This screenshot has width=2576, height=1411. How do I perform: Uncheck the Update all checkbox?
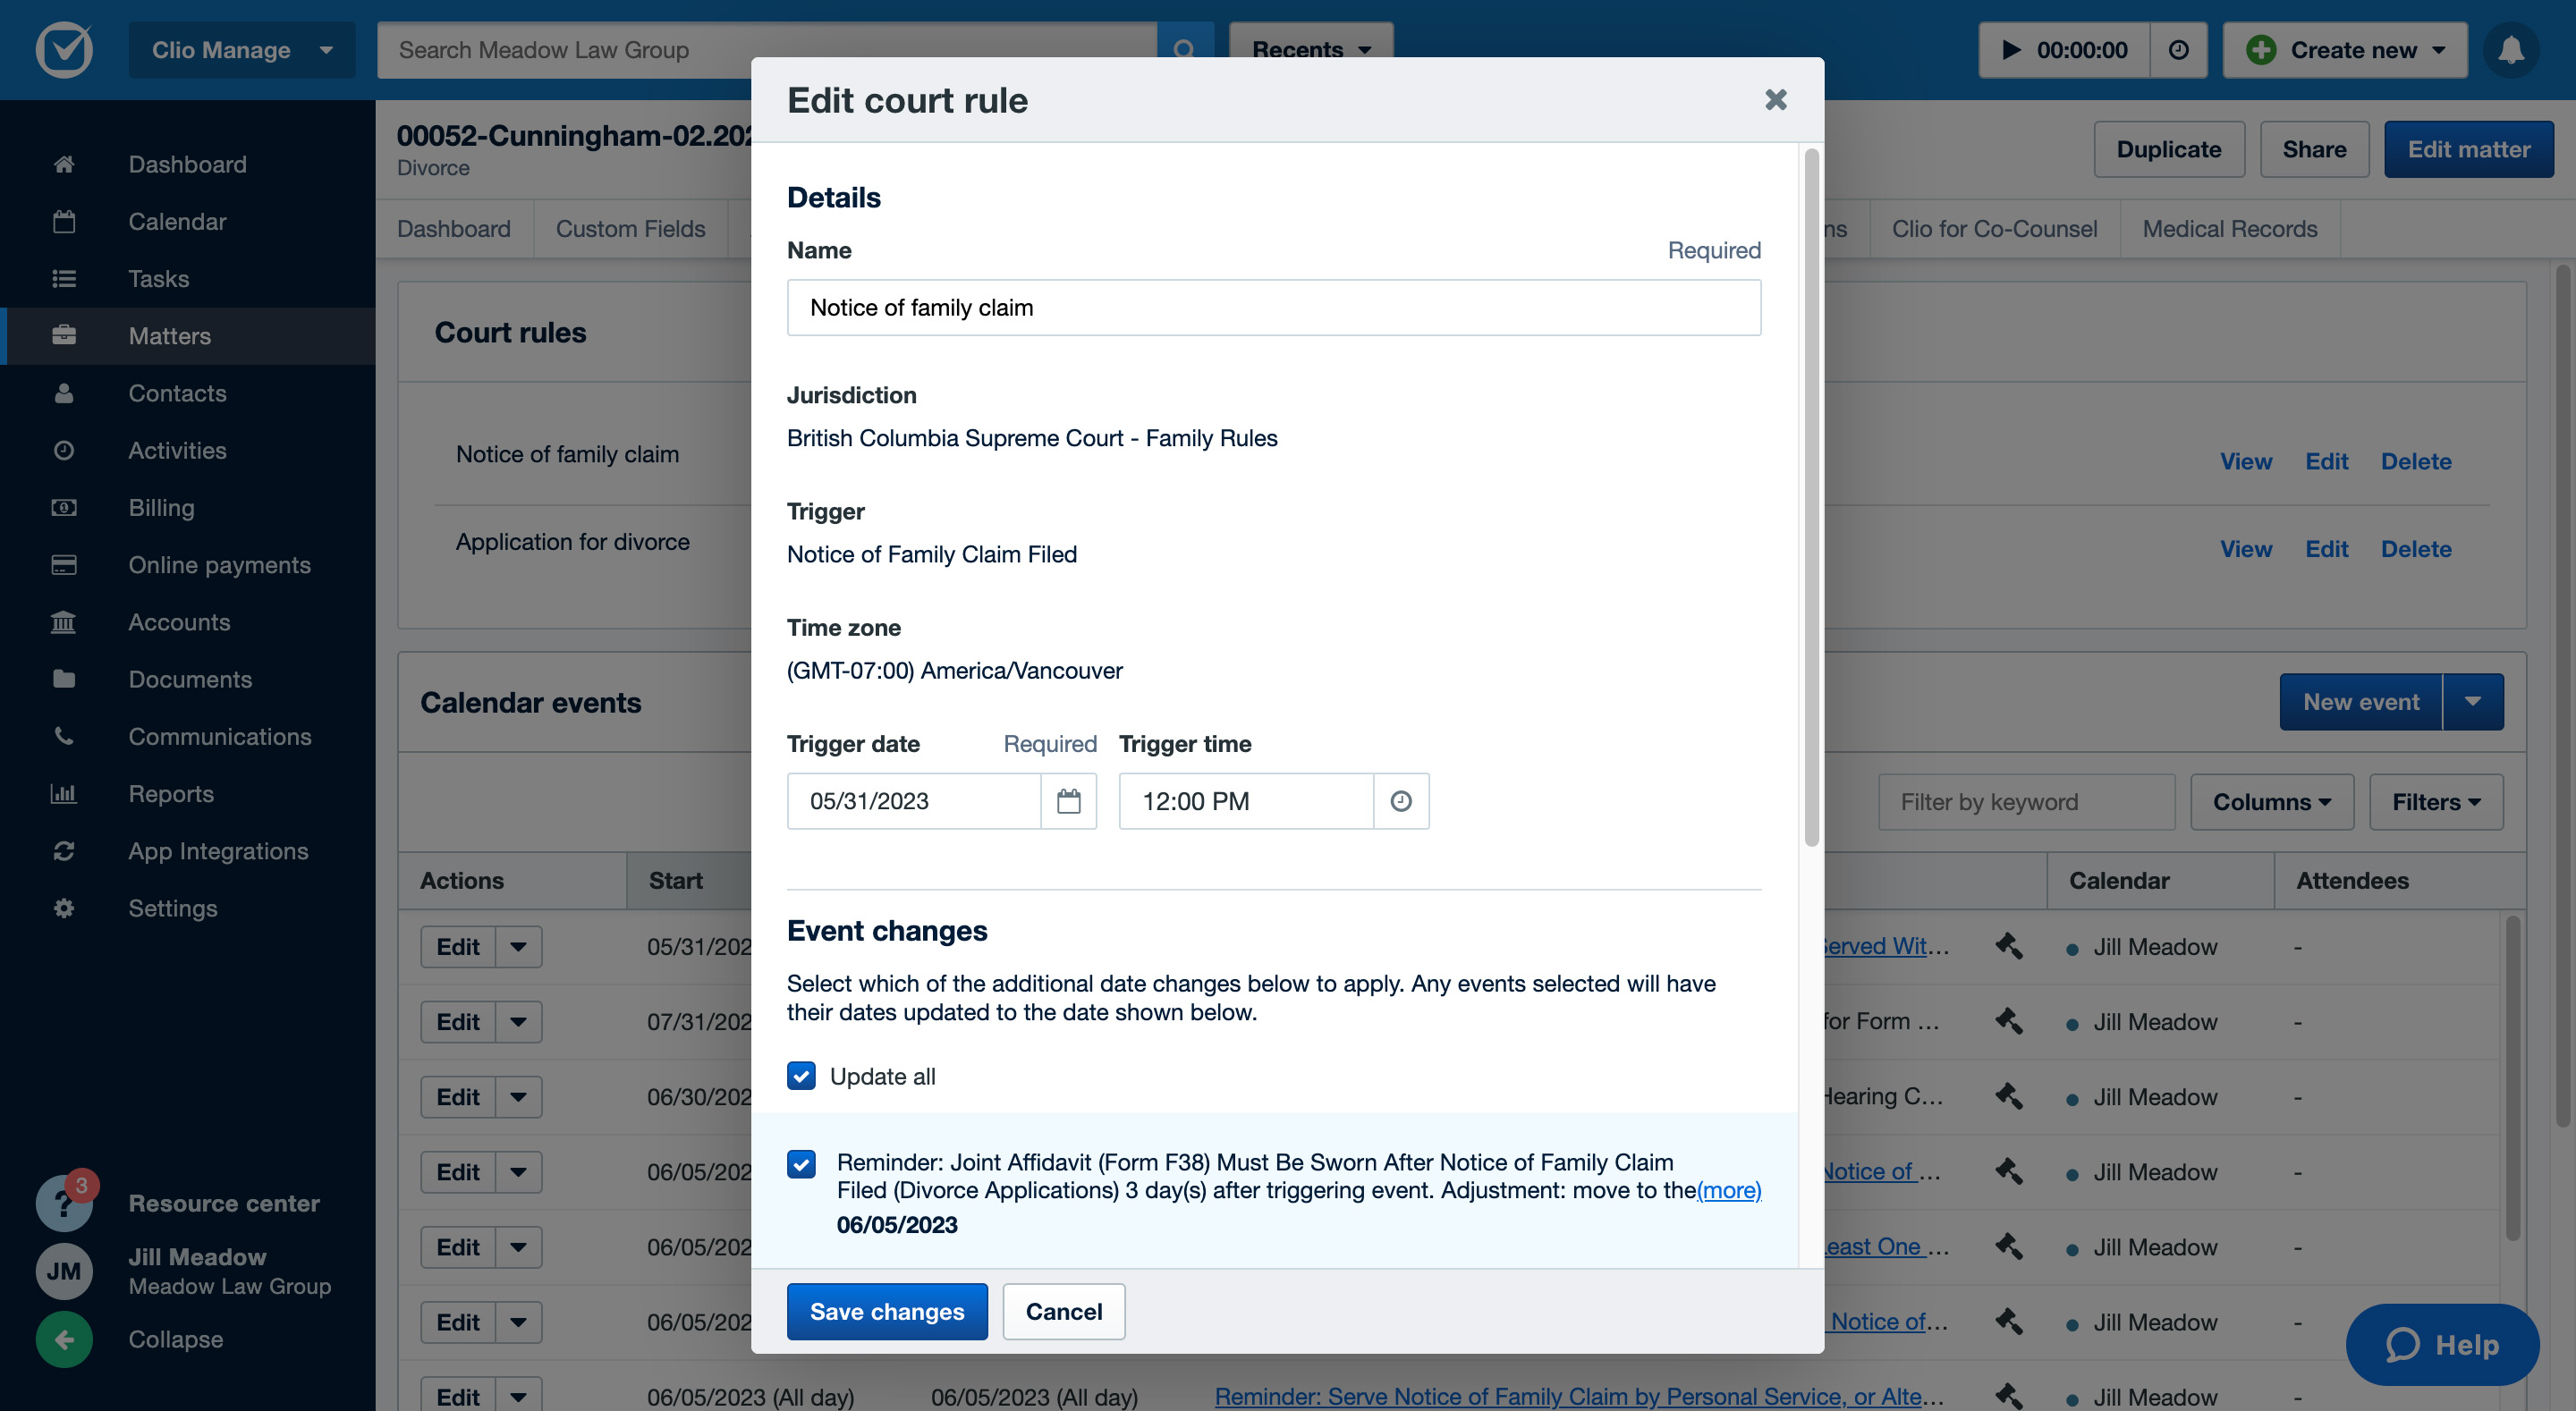tap(801, 1076)
